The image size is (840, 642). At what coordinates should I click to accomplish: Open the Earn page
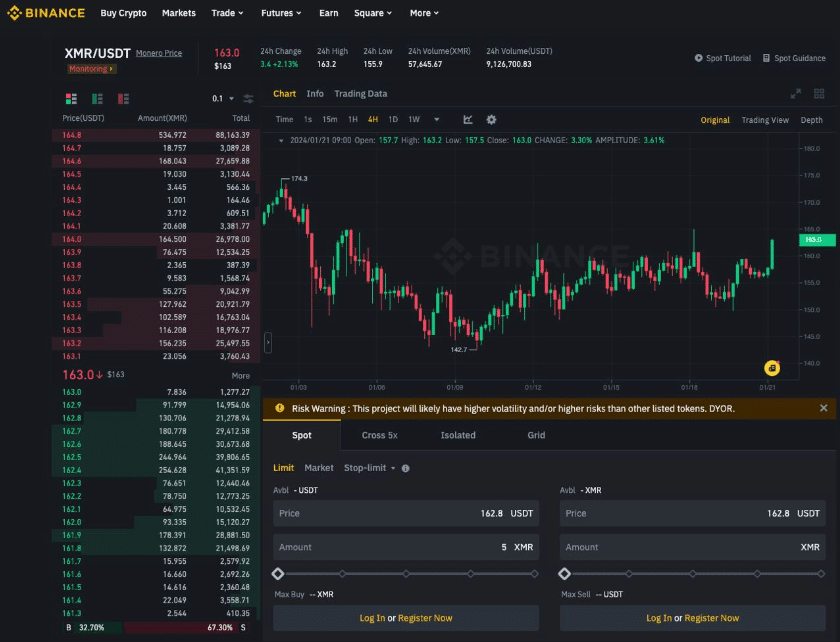[x=328, y=13]
